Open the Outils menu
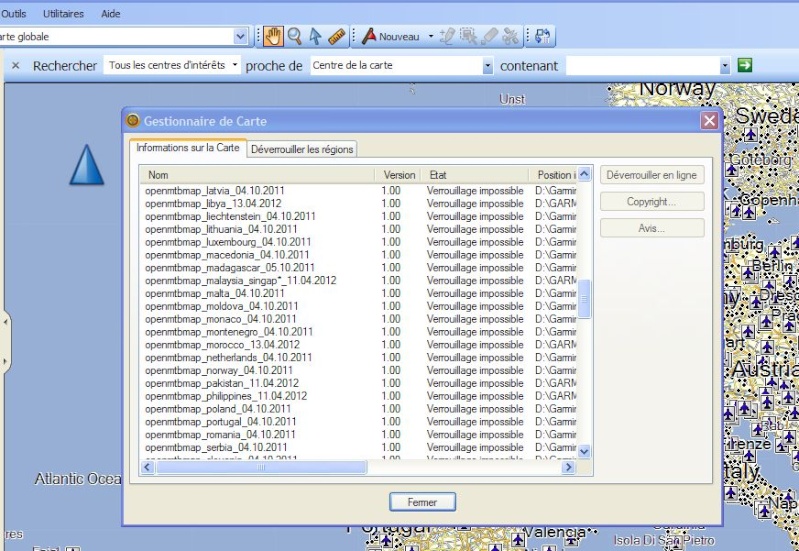 (14, 14)
